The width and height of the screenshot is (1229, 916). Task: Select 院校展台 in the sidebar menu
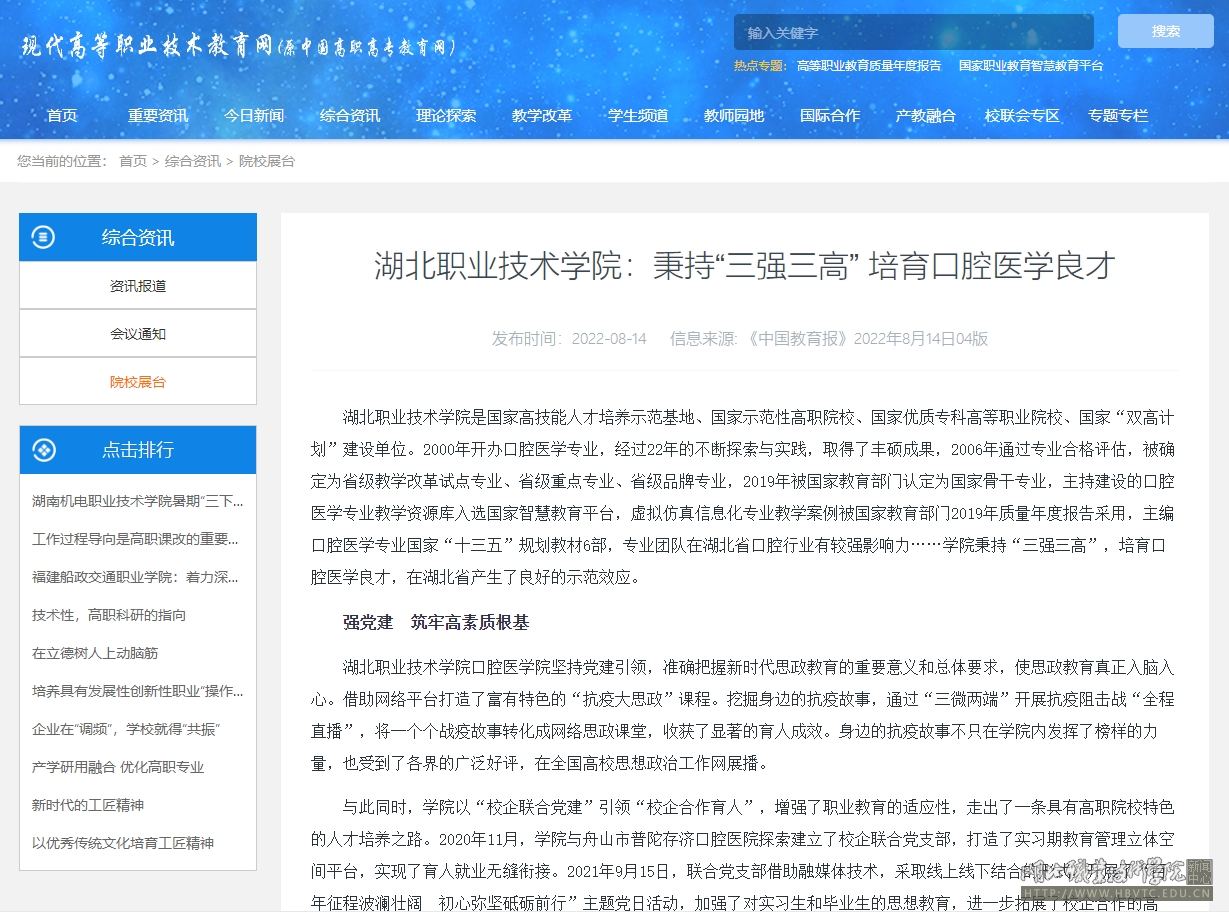[138, 382]
